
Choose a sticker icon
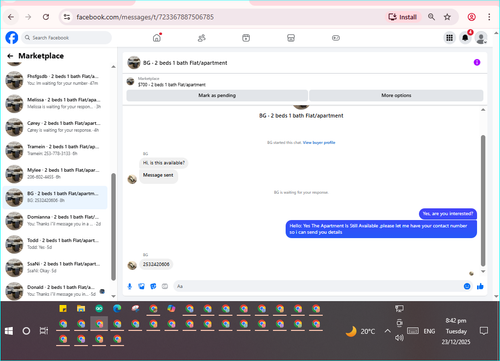(x=153, y=286)
